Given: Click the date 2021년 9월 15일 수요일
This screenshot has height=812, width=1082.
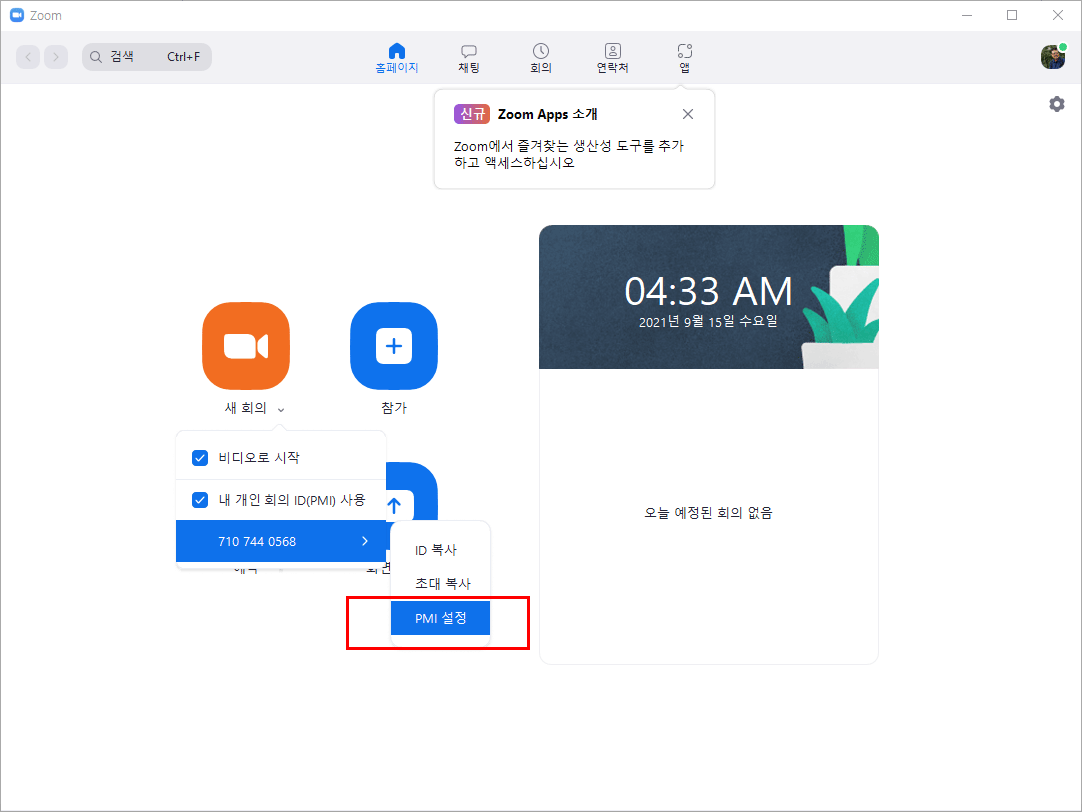Looking at the screenshot, I should (709, 321).
